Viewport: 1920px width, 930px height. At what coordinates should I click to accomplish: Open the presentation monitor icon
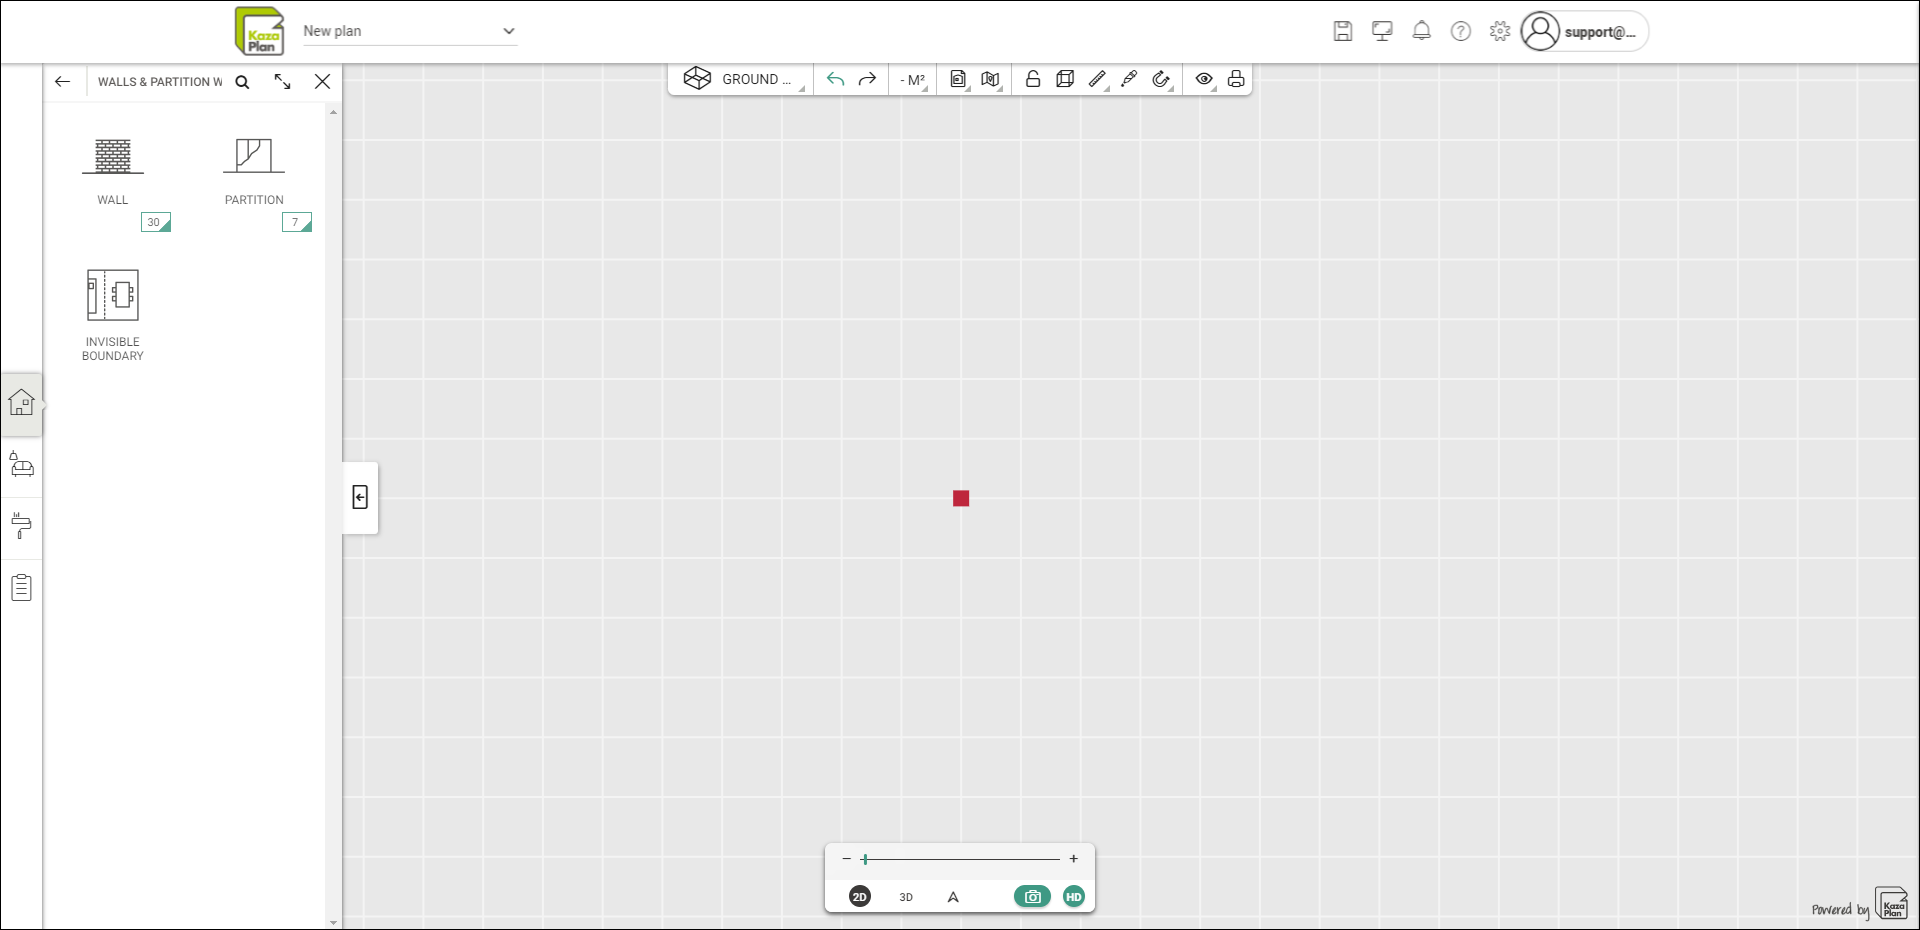pyautogui.click(x=1382, y=31)
